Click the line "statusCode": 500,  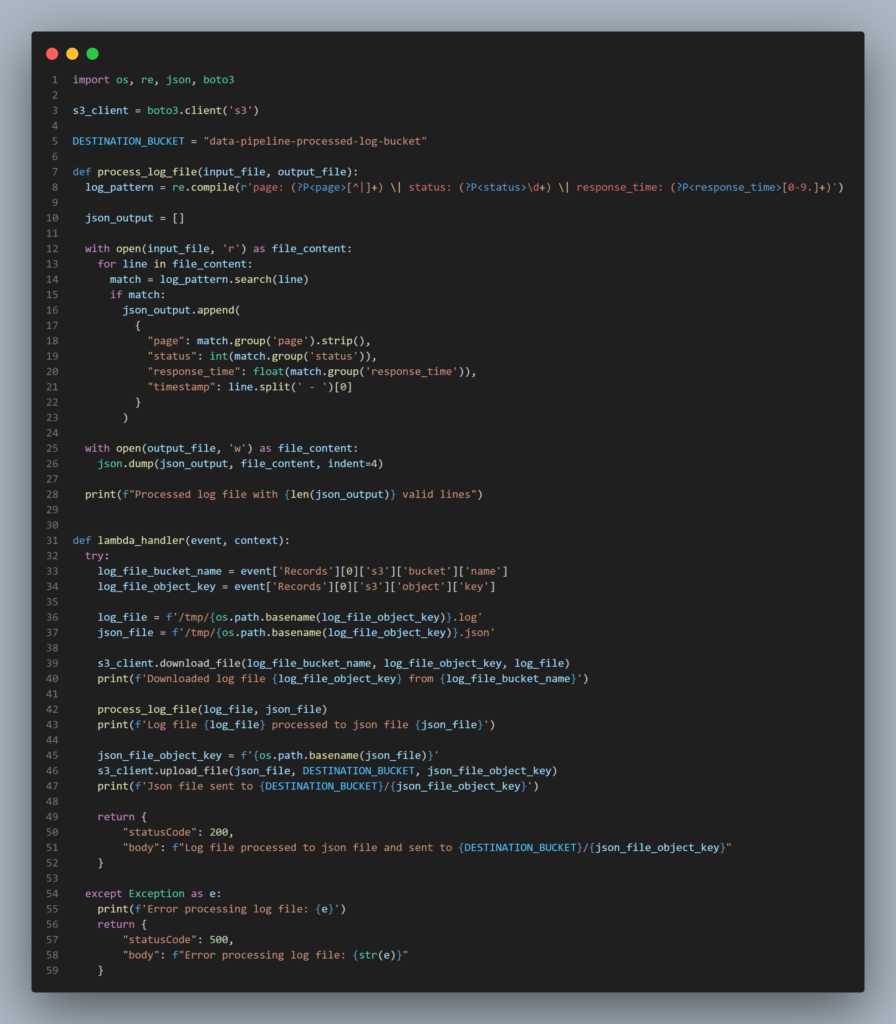178,939
